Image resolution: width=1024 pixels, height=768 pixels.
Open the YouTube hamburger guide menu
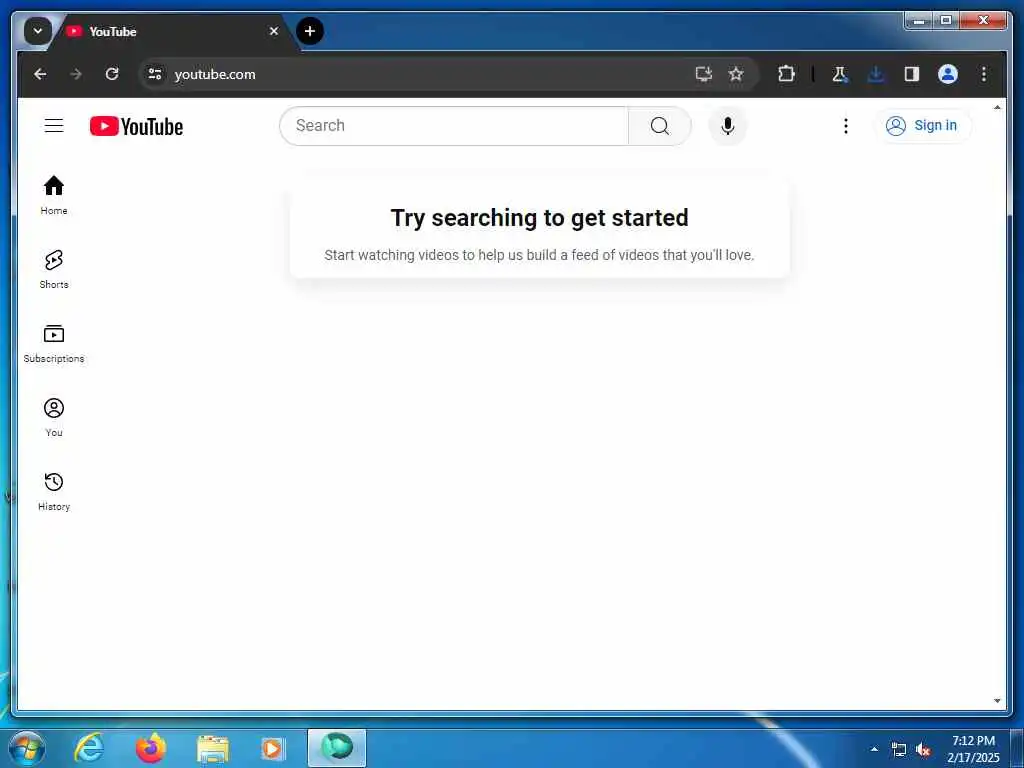pyautogui.click(x=54, y=125)
